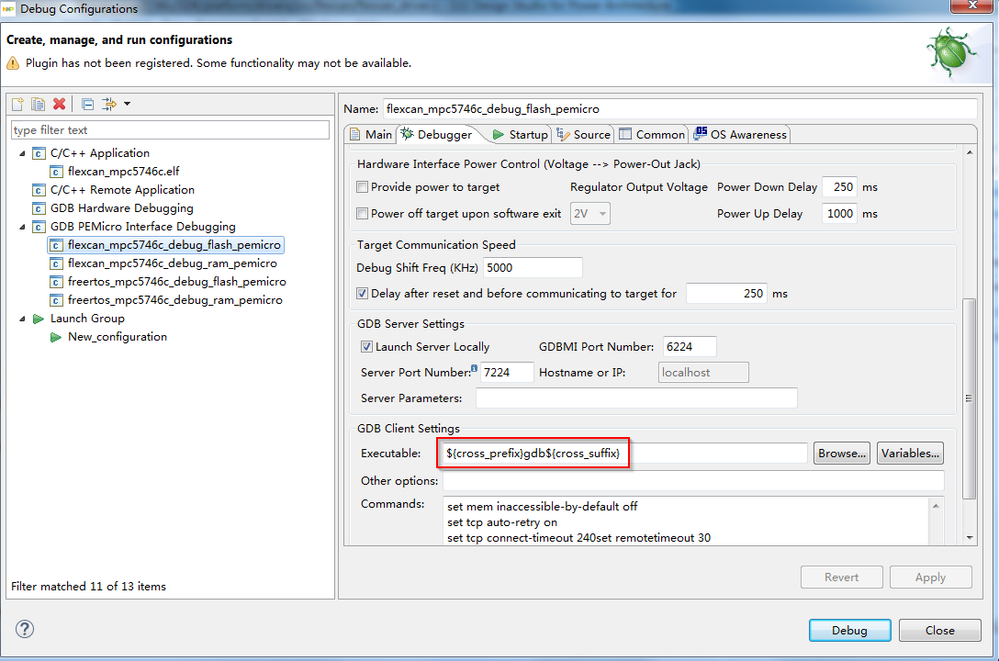
Task: Click the Server Parameters field
Action: (x=636, y=398)
